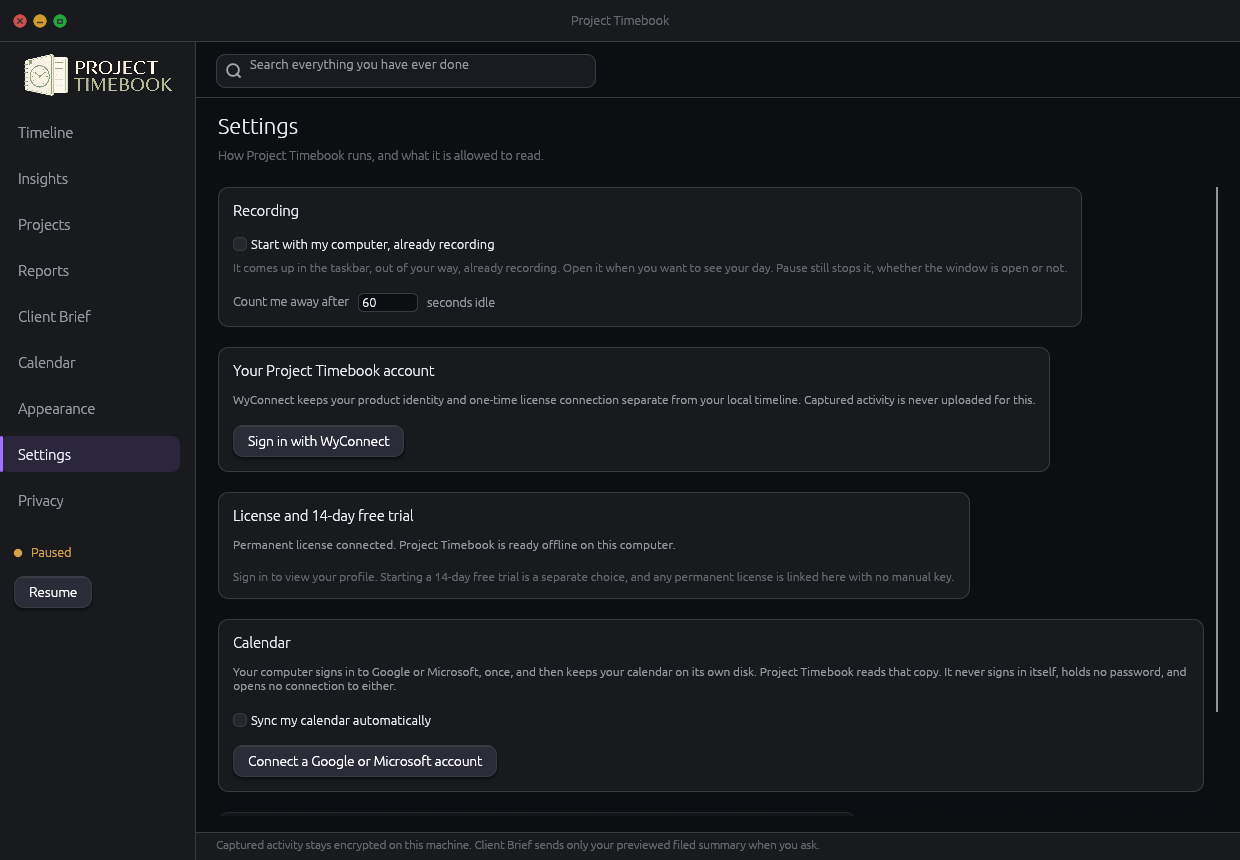Open the Client Brief page
The height and width of the screenshot is (860, 1240).
91,317
